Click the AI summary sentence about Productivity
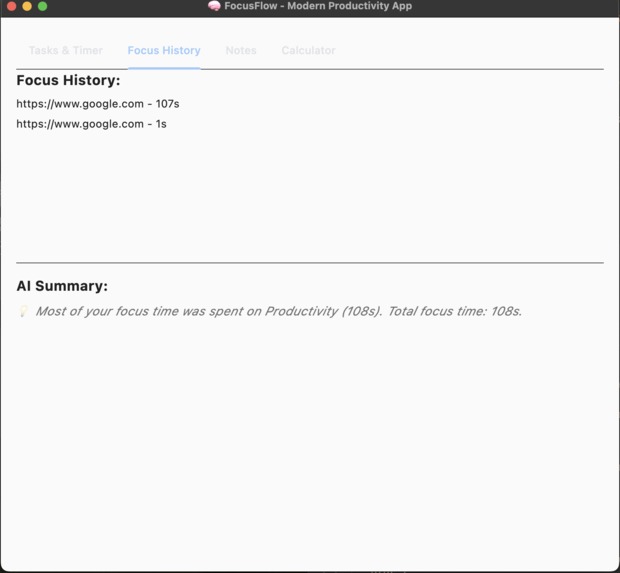 coord(278,311)
